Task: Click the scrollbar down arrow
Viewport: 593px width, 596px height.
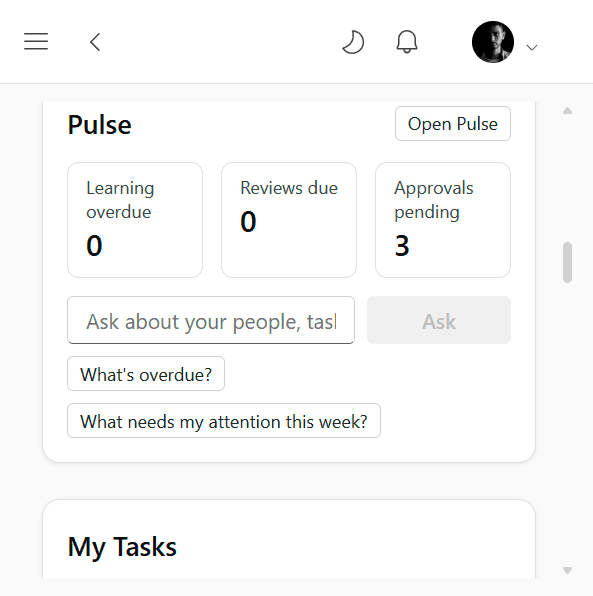Action: coord(568,570)
